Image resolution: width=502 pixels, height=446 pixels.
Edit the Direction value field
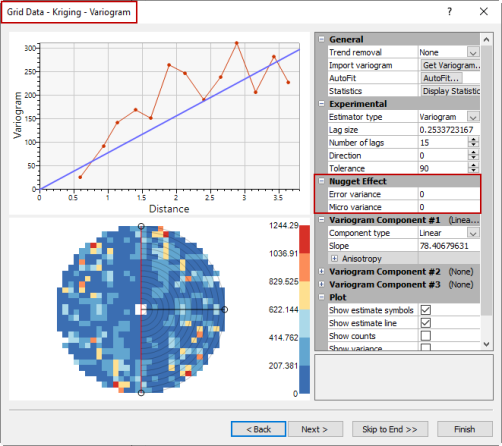point(443,156)
